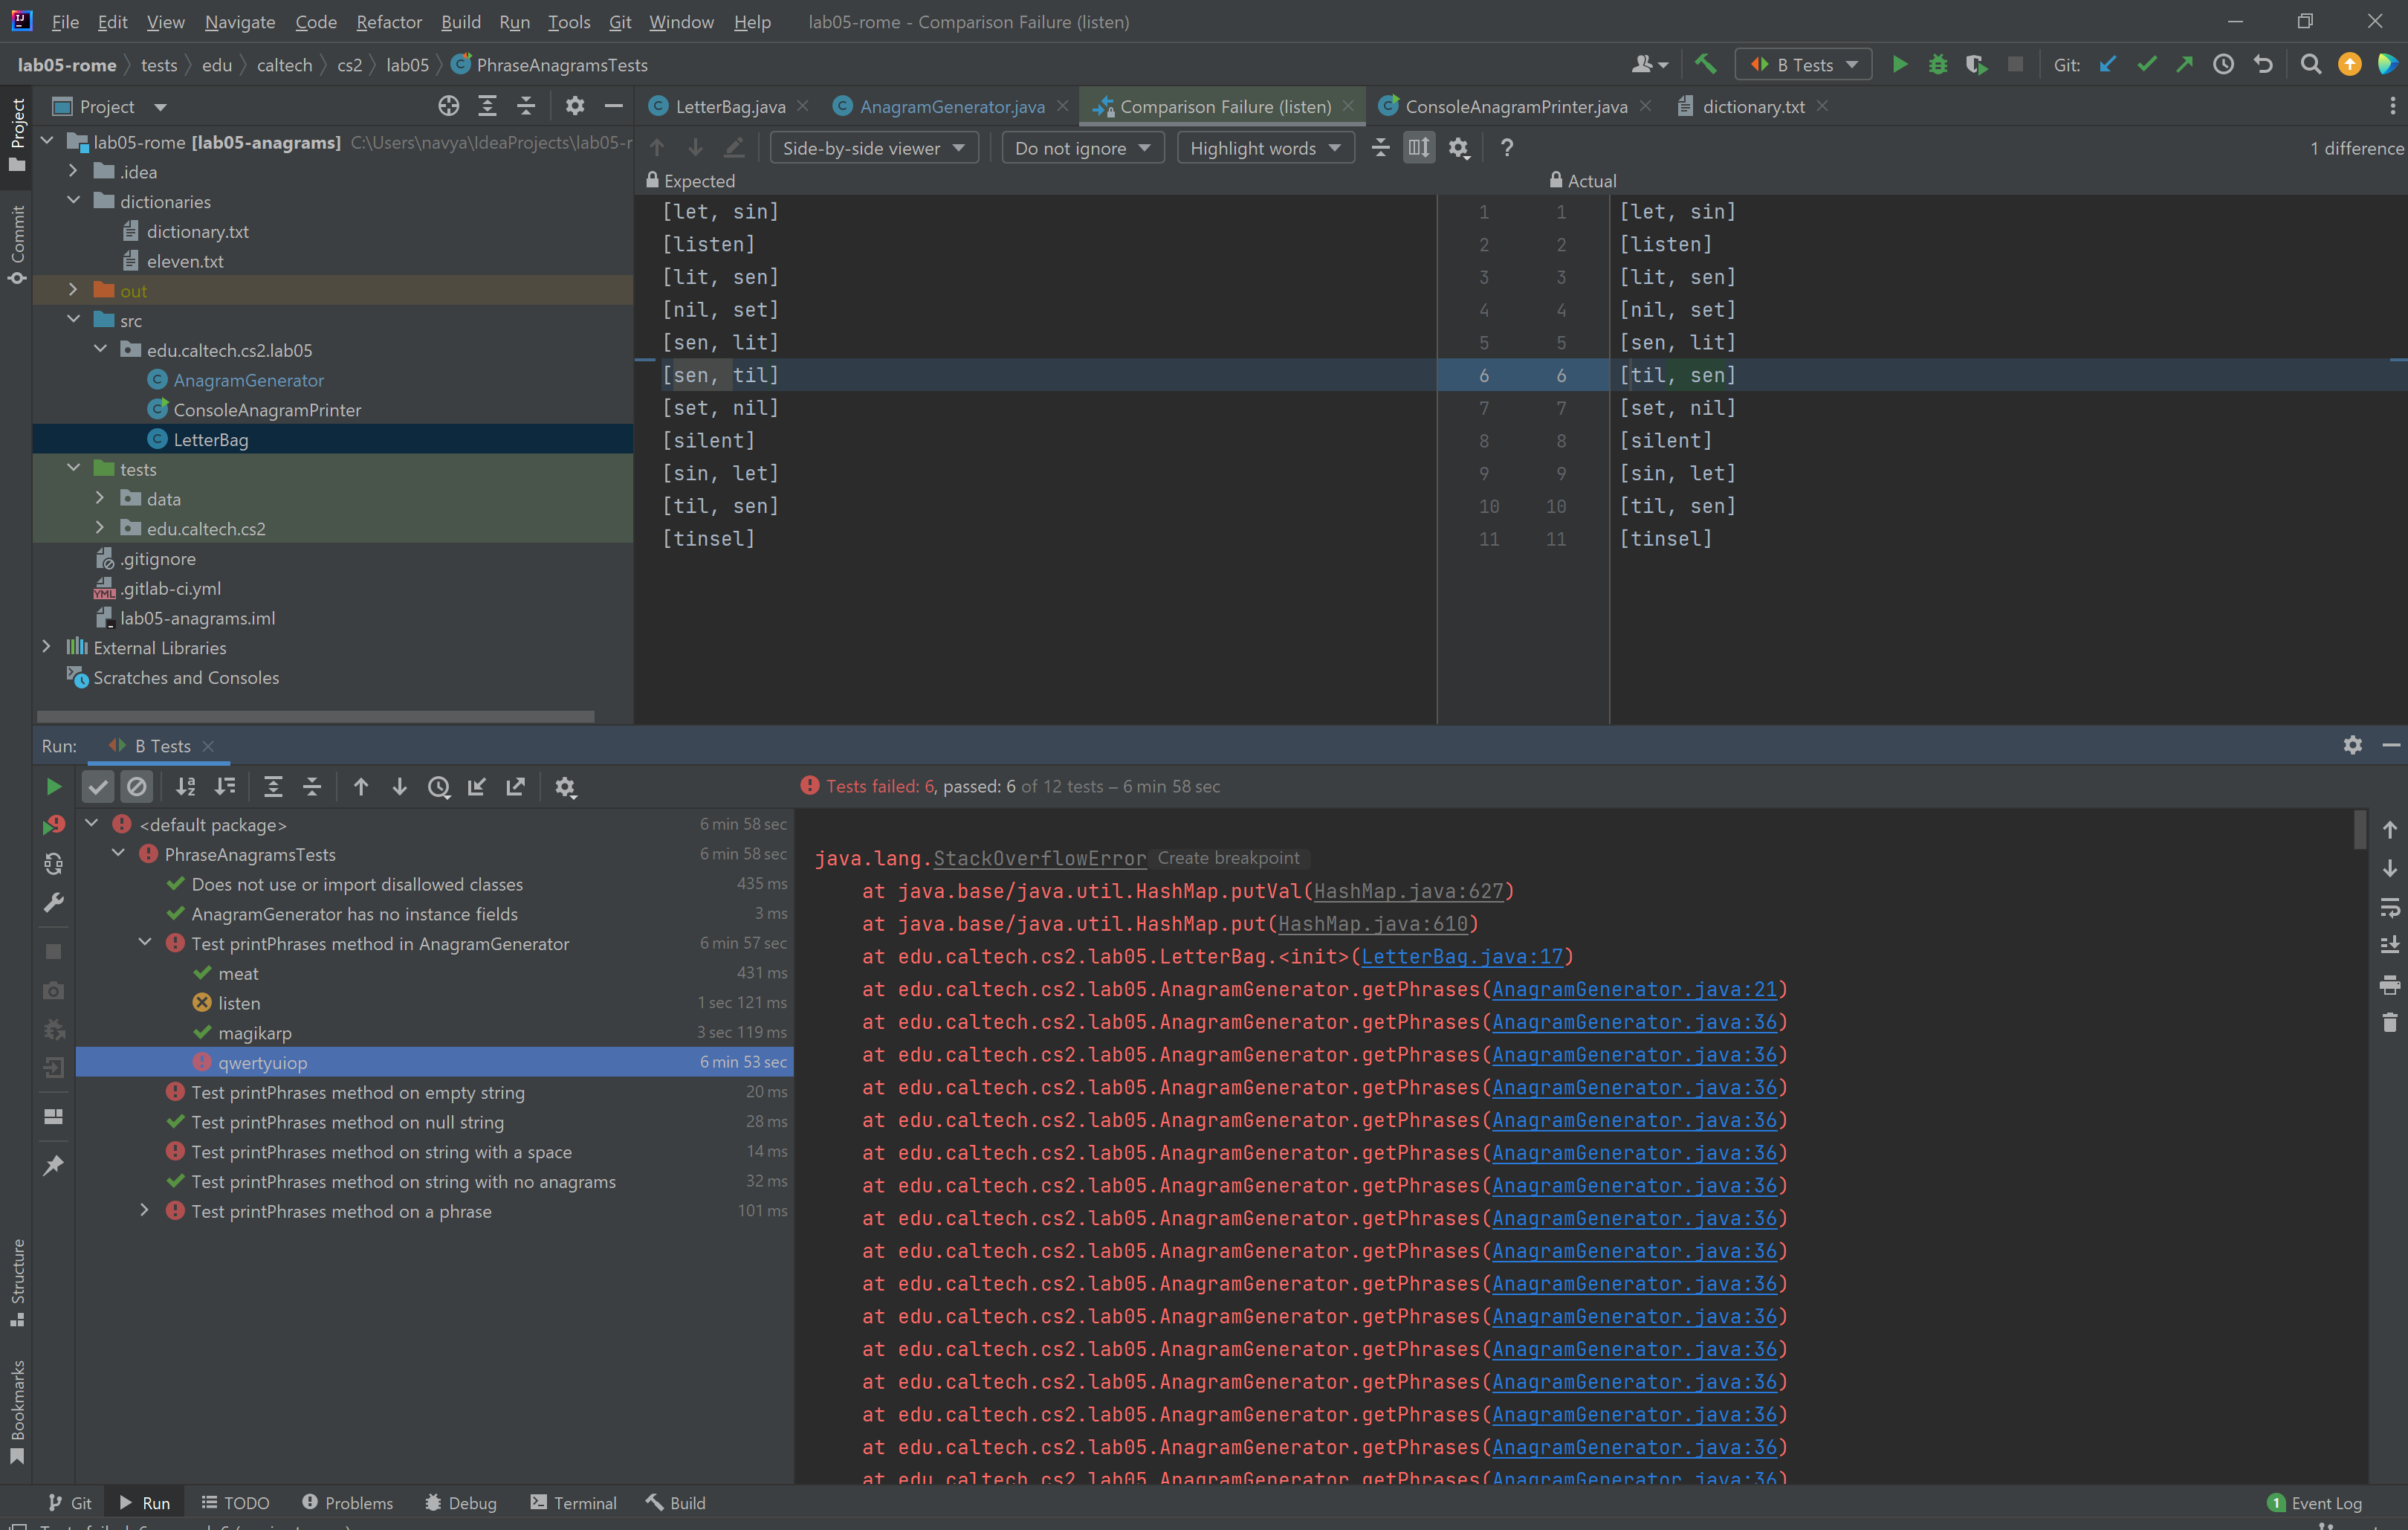Open Search Everywhere magnifier icon
Viewport: 2408px width, 1530px height.
coord(2310,65)
